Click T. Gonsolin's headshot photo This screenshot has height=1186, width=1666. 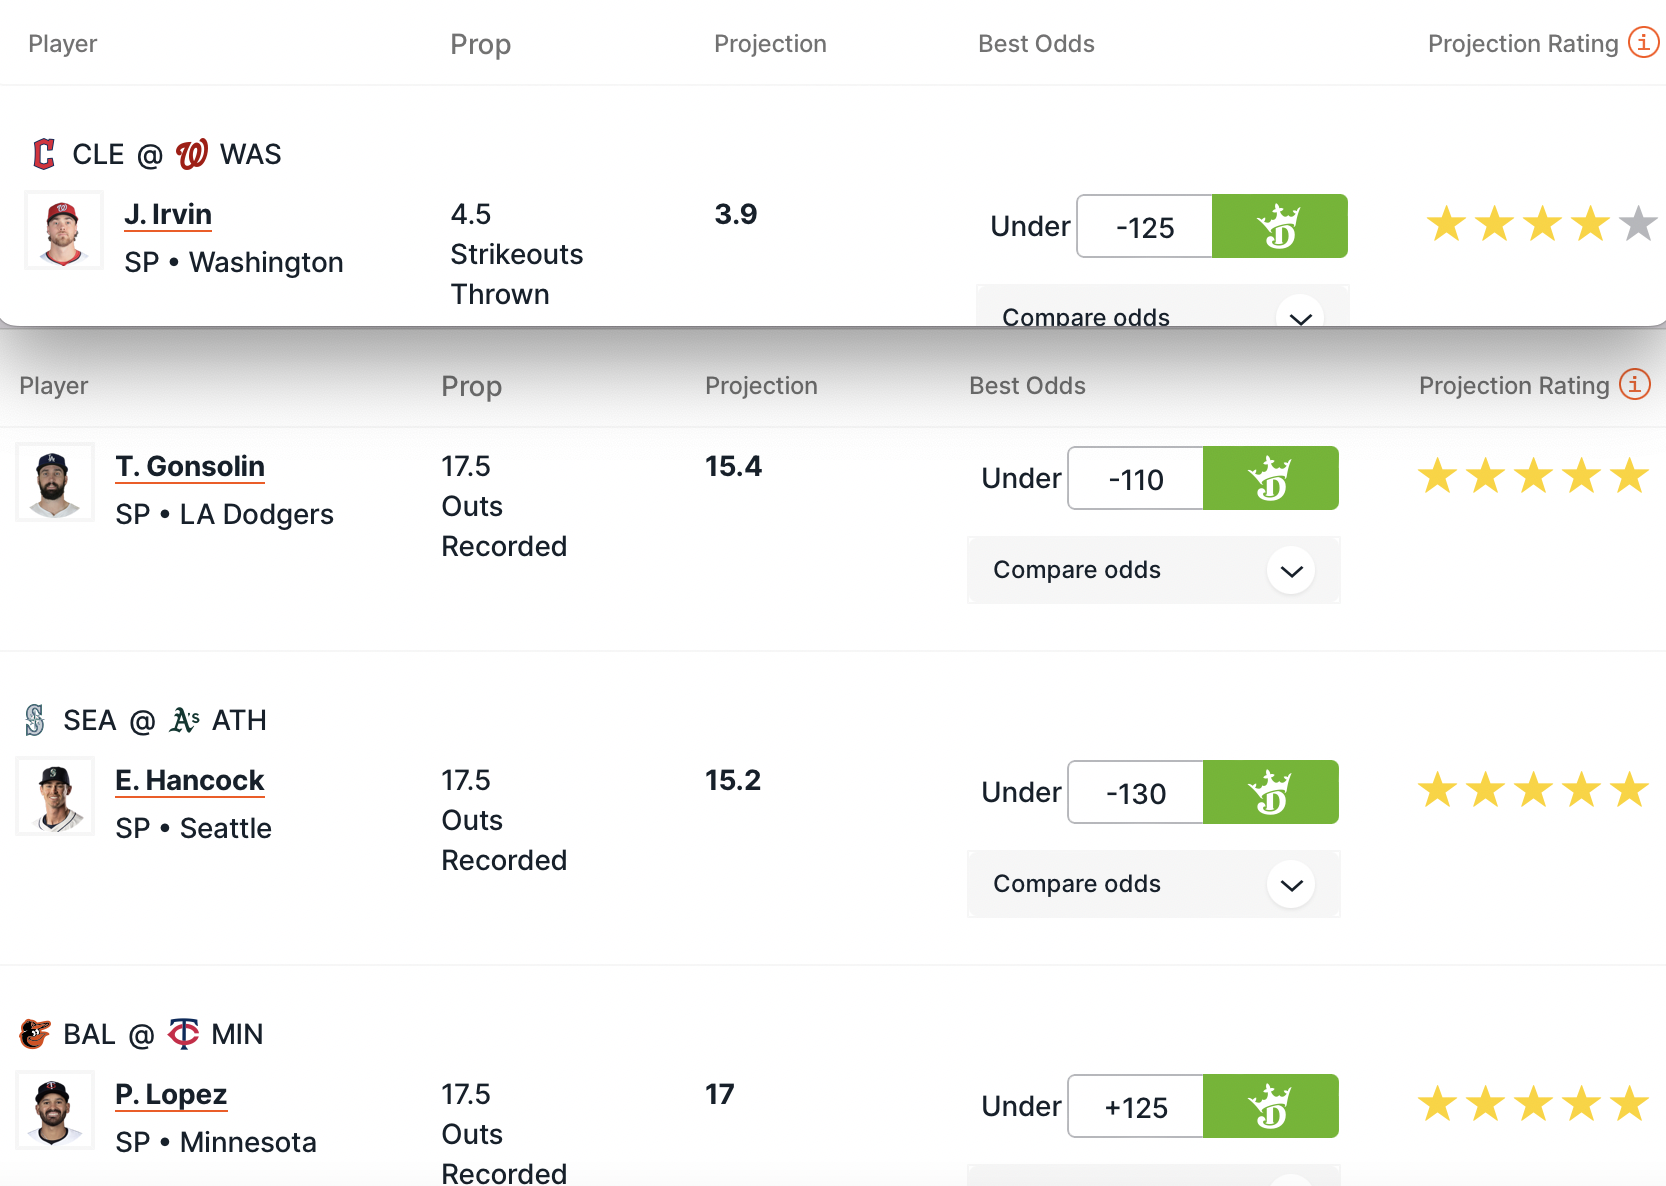click(x=55, y=482)
